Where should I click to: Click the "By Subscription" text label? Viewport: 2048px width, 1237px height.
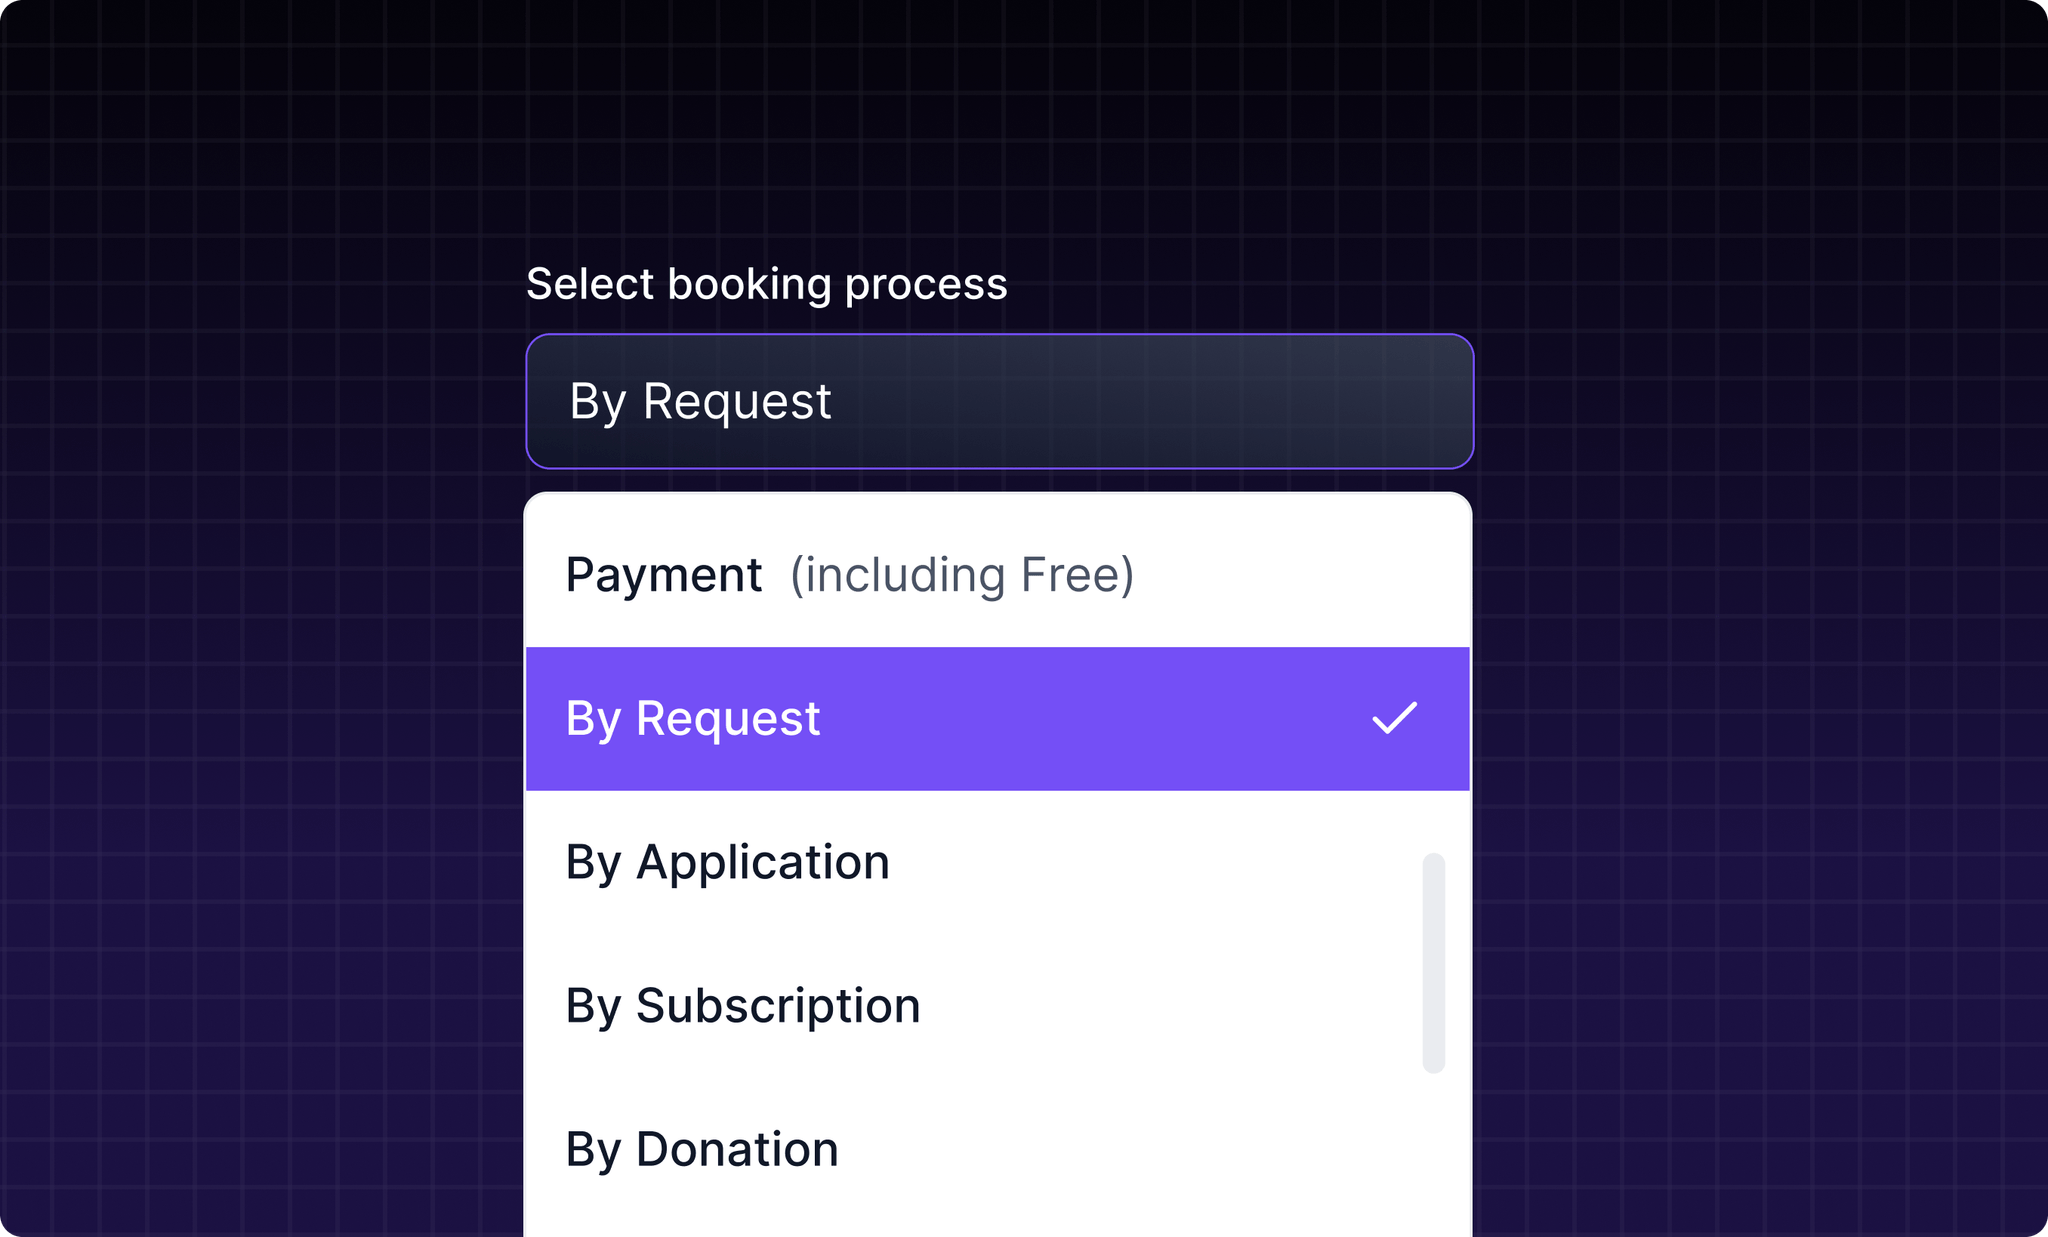tap(742, 1005)
